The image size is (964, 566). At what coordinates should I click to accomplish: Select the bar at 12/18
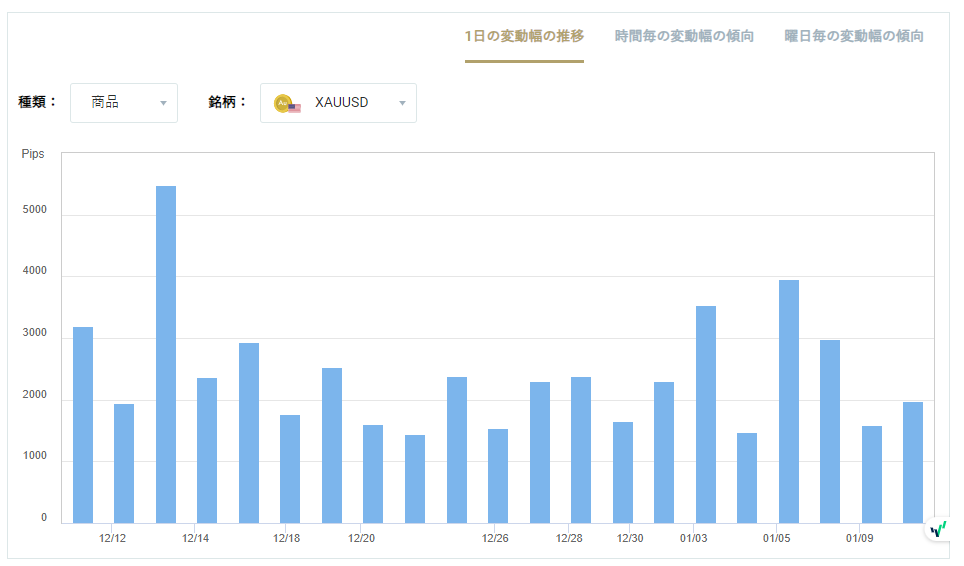[290, 469]
